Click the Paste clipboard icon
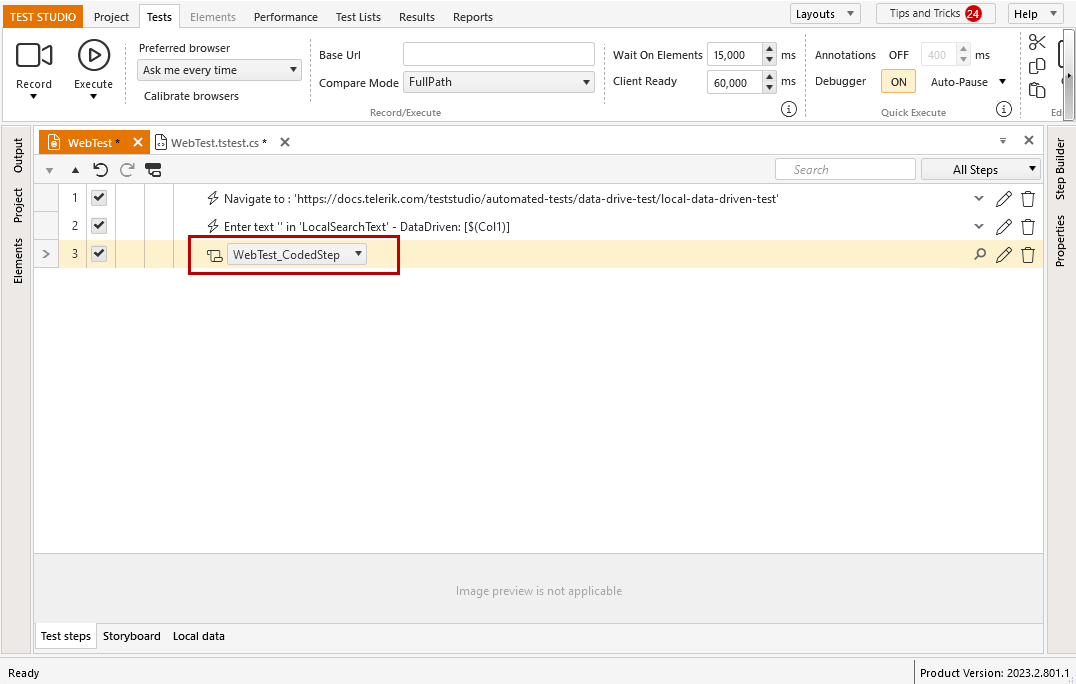The image size is (1076, 684). coord(1037,90)
